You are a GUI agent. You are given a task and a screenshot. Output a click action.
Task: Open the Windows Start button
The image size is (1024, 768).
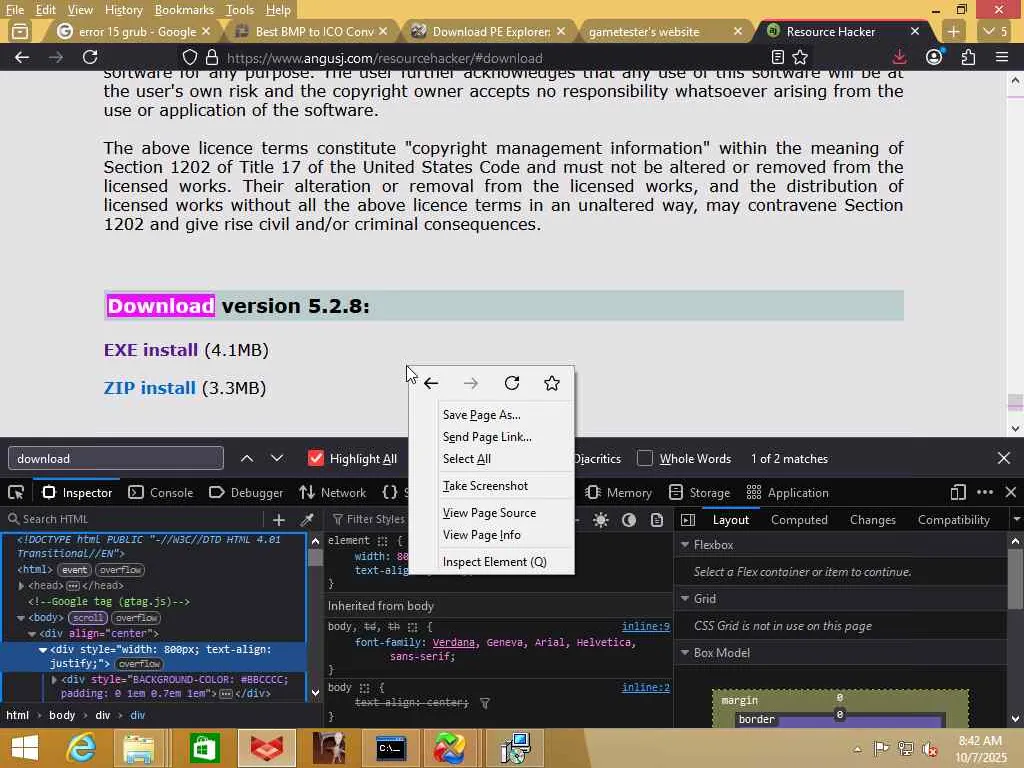25,748
